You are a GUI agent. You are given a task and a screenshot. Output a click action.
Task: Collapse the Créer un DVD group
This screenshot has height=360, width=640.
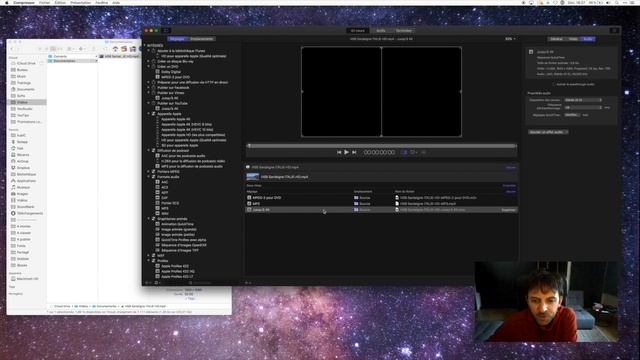click(149, 67)
